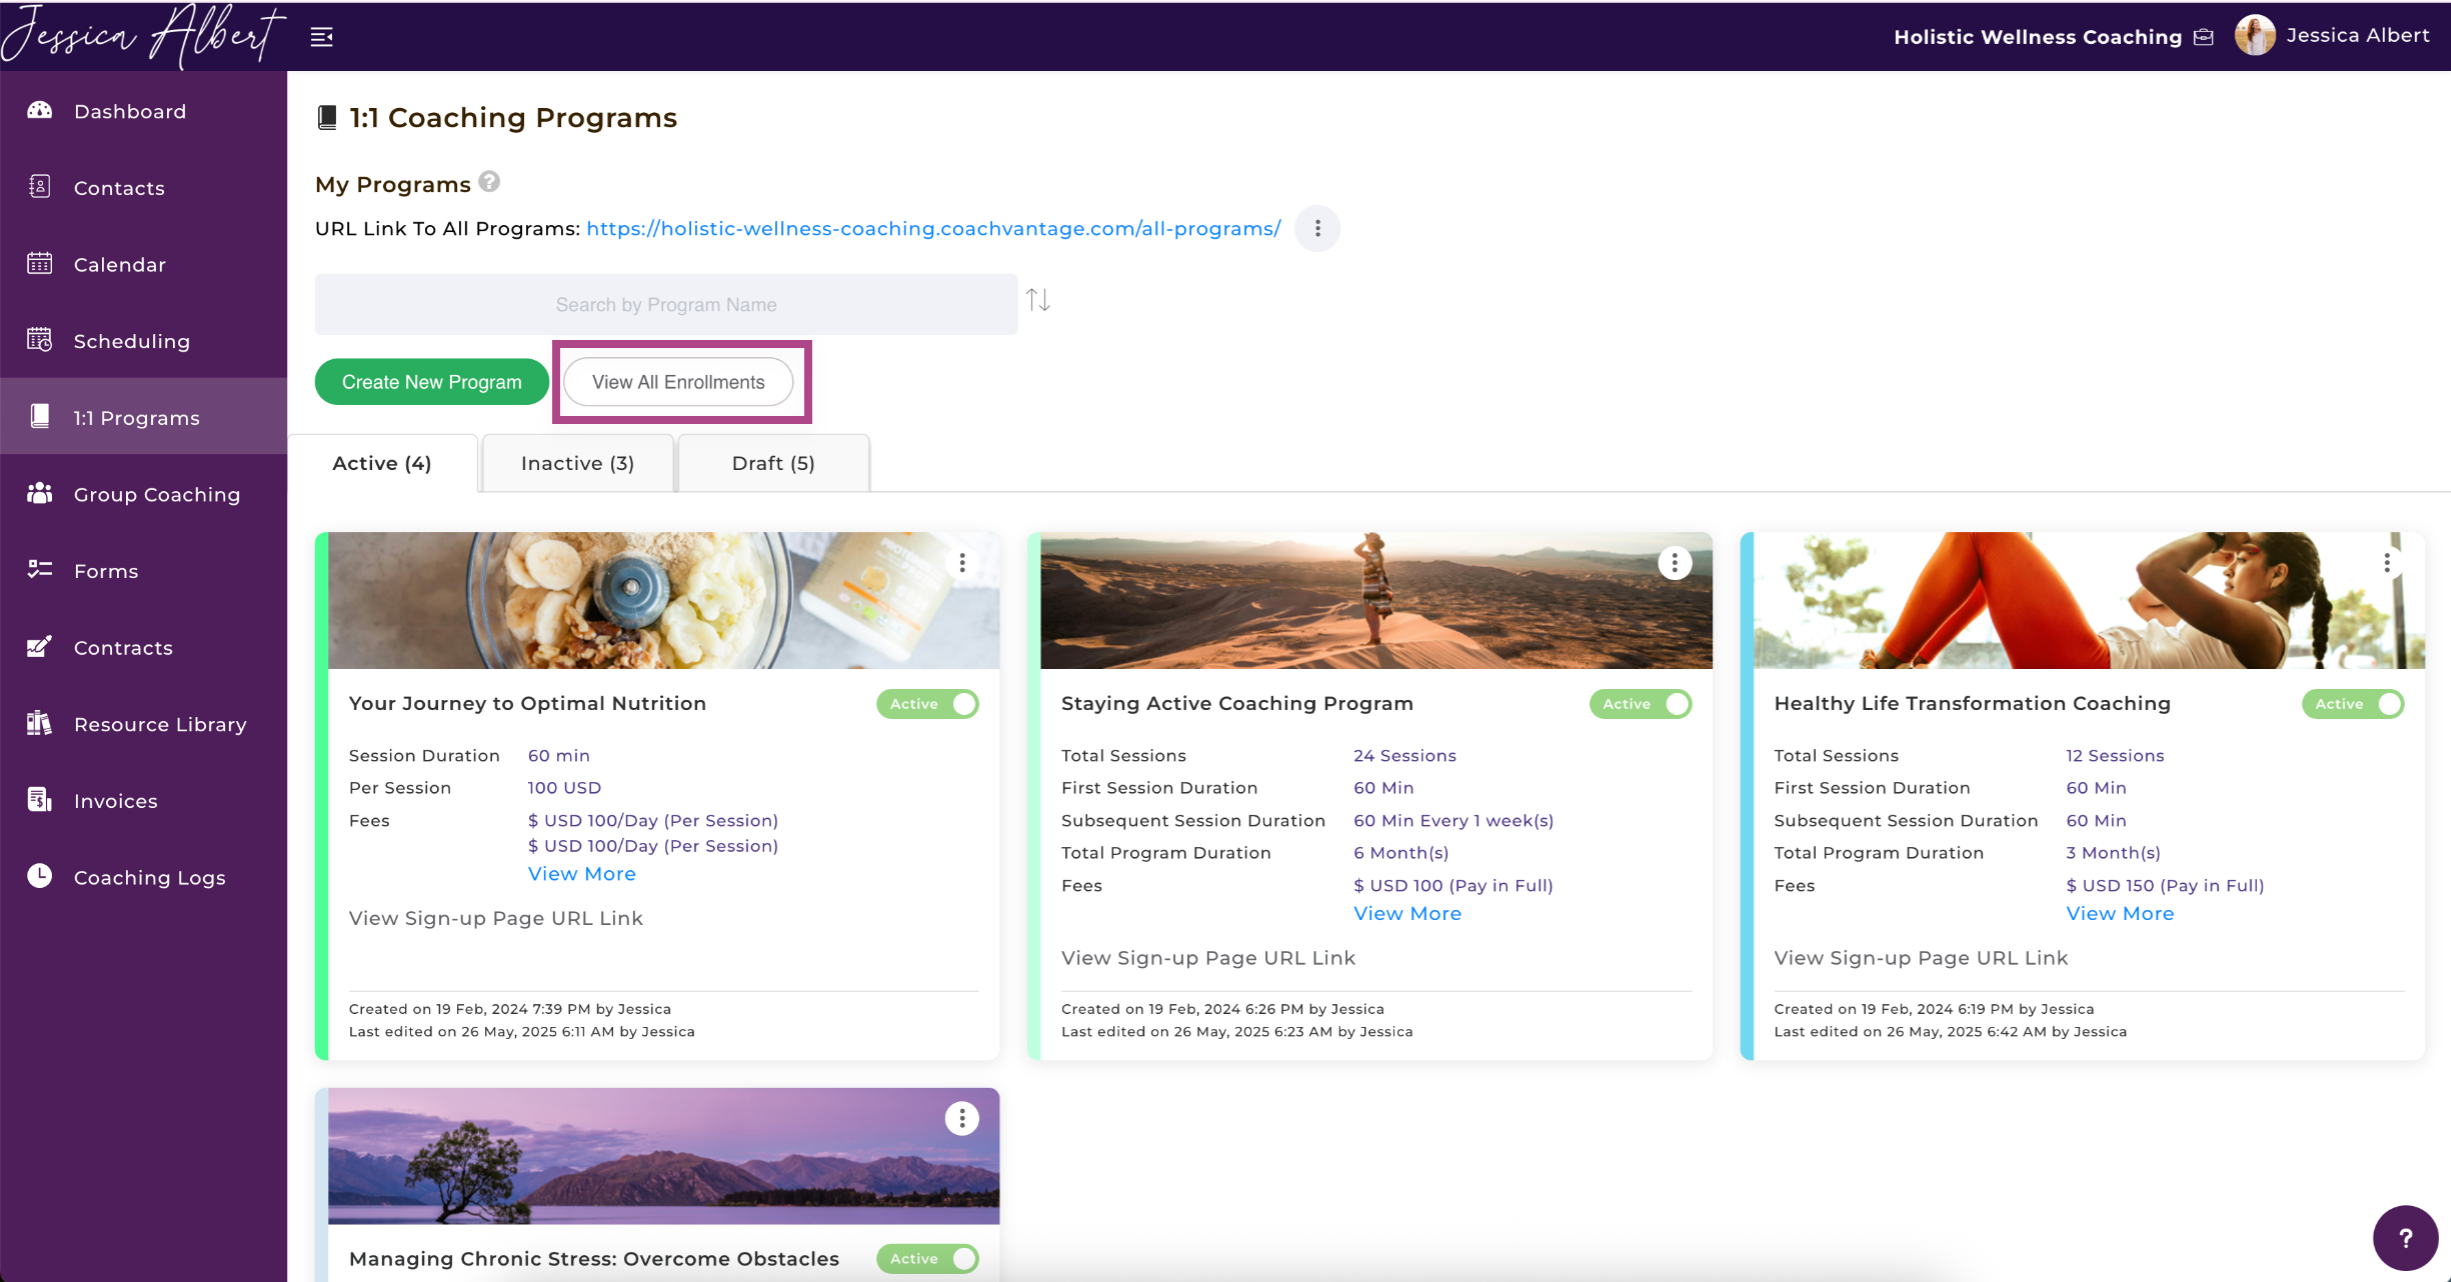Click the Holistic Wellness Coaching header text
This screenshot has width=2451, height=1282.
coord(2037,37)
